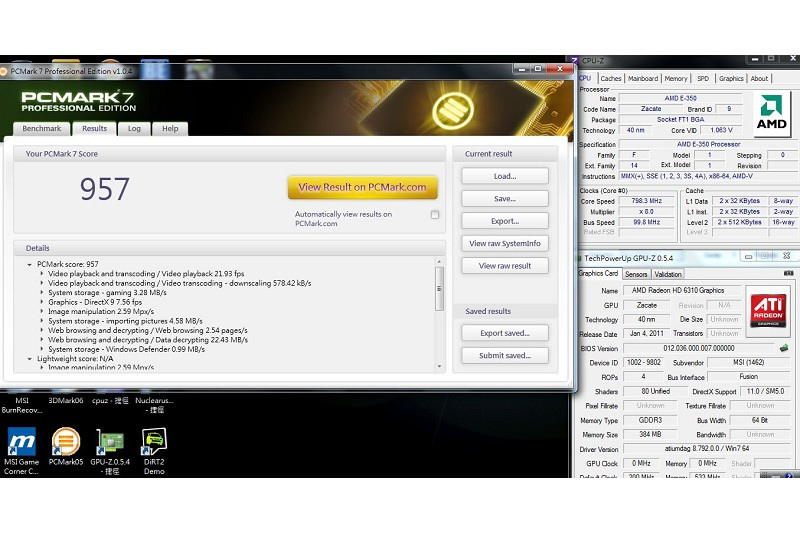This screenshot has height=533, width=800.
Task: Select the CPU tab in CPU-Z
Action: coord(585,78)
